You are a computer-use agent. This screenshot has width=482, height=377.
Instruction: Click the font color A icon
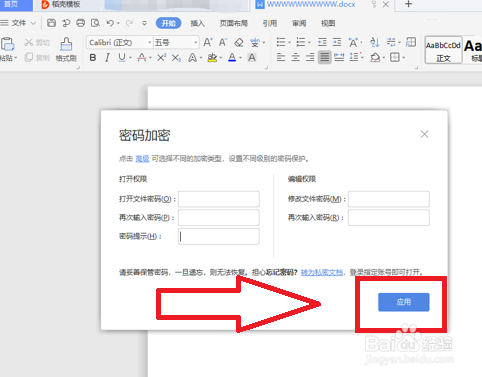click(x=232, y=58)
